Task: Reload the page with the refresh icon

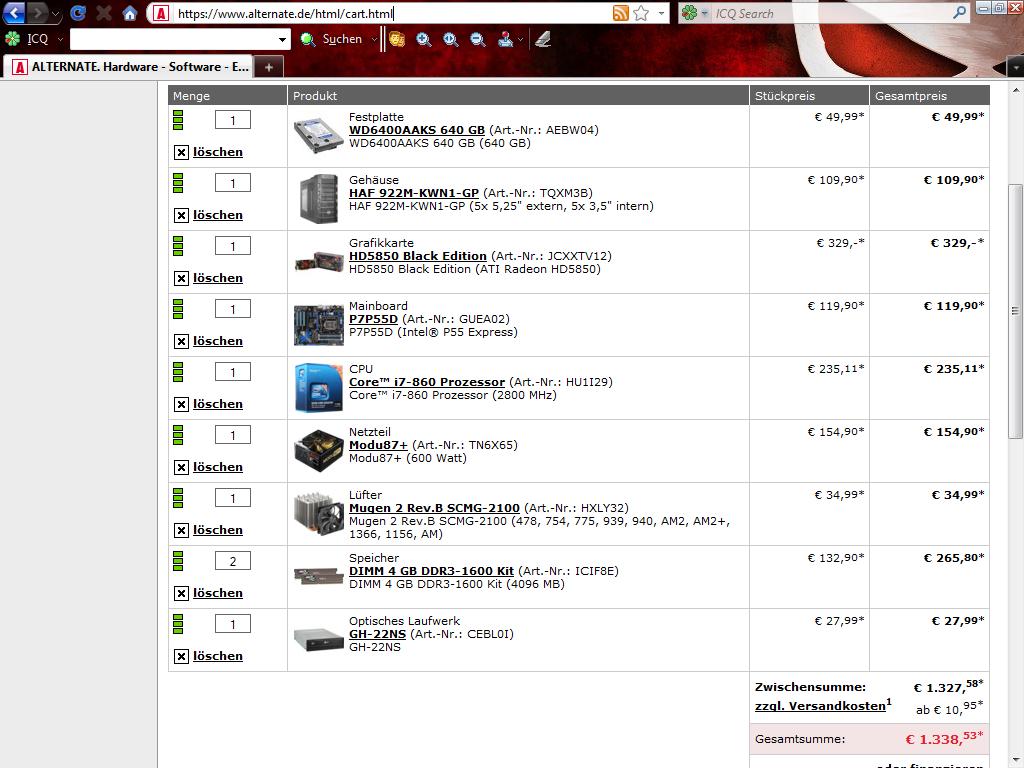Action: point(78,13)
